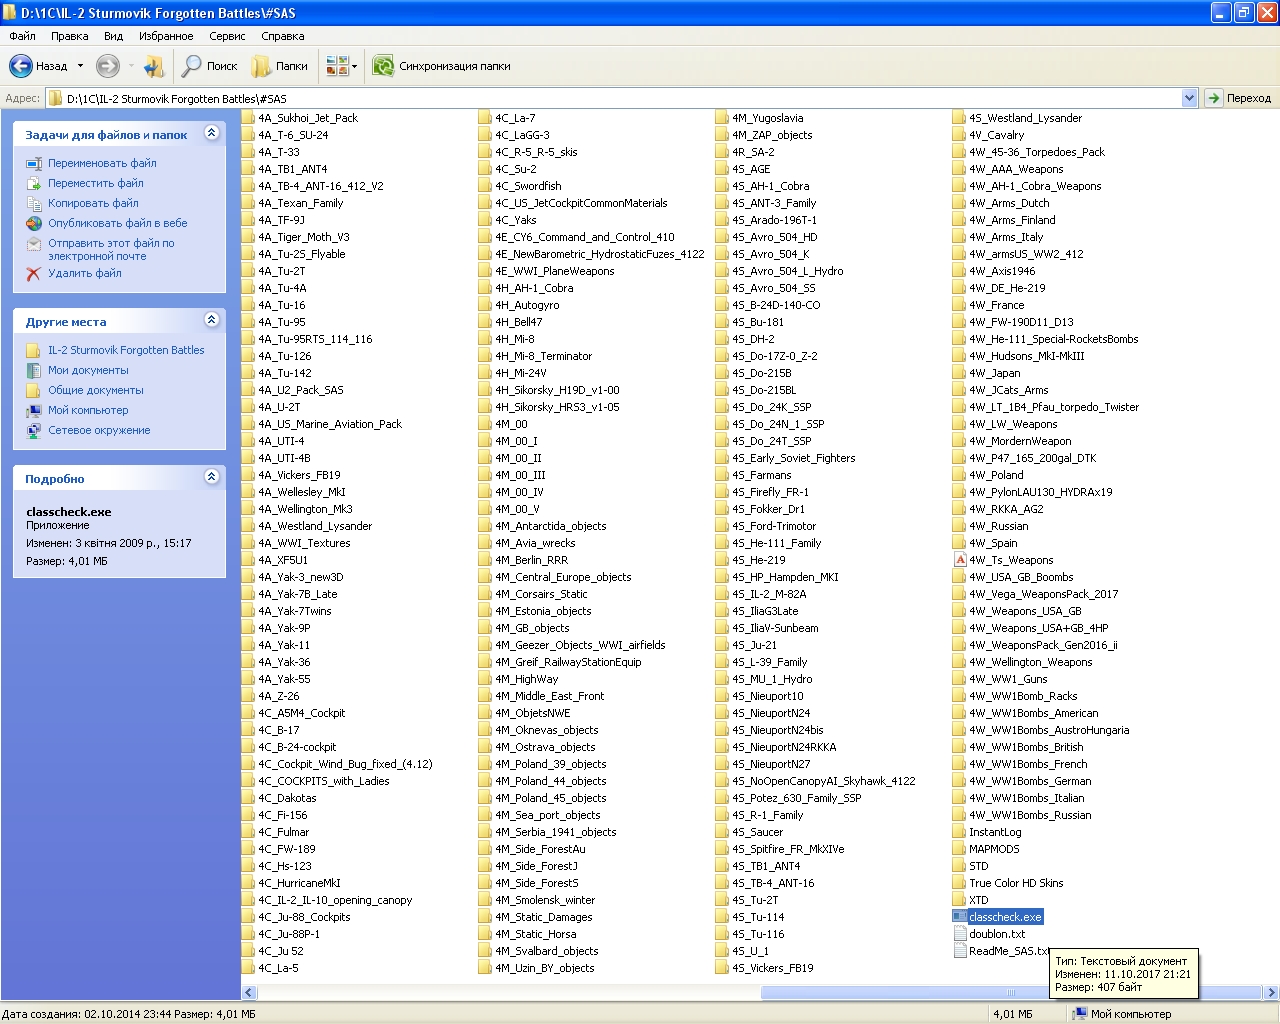1280x1024 pixels.
Task: Click the classcheck.exe application icon
Action: coord(960,917)
